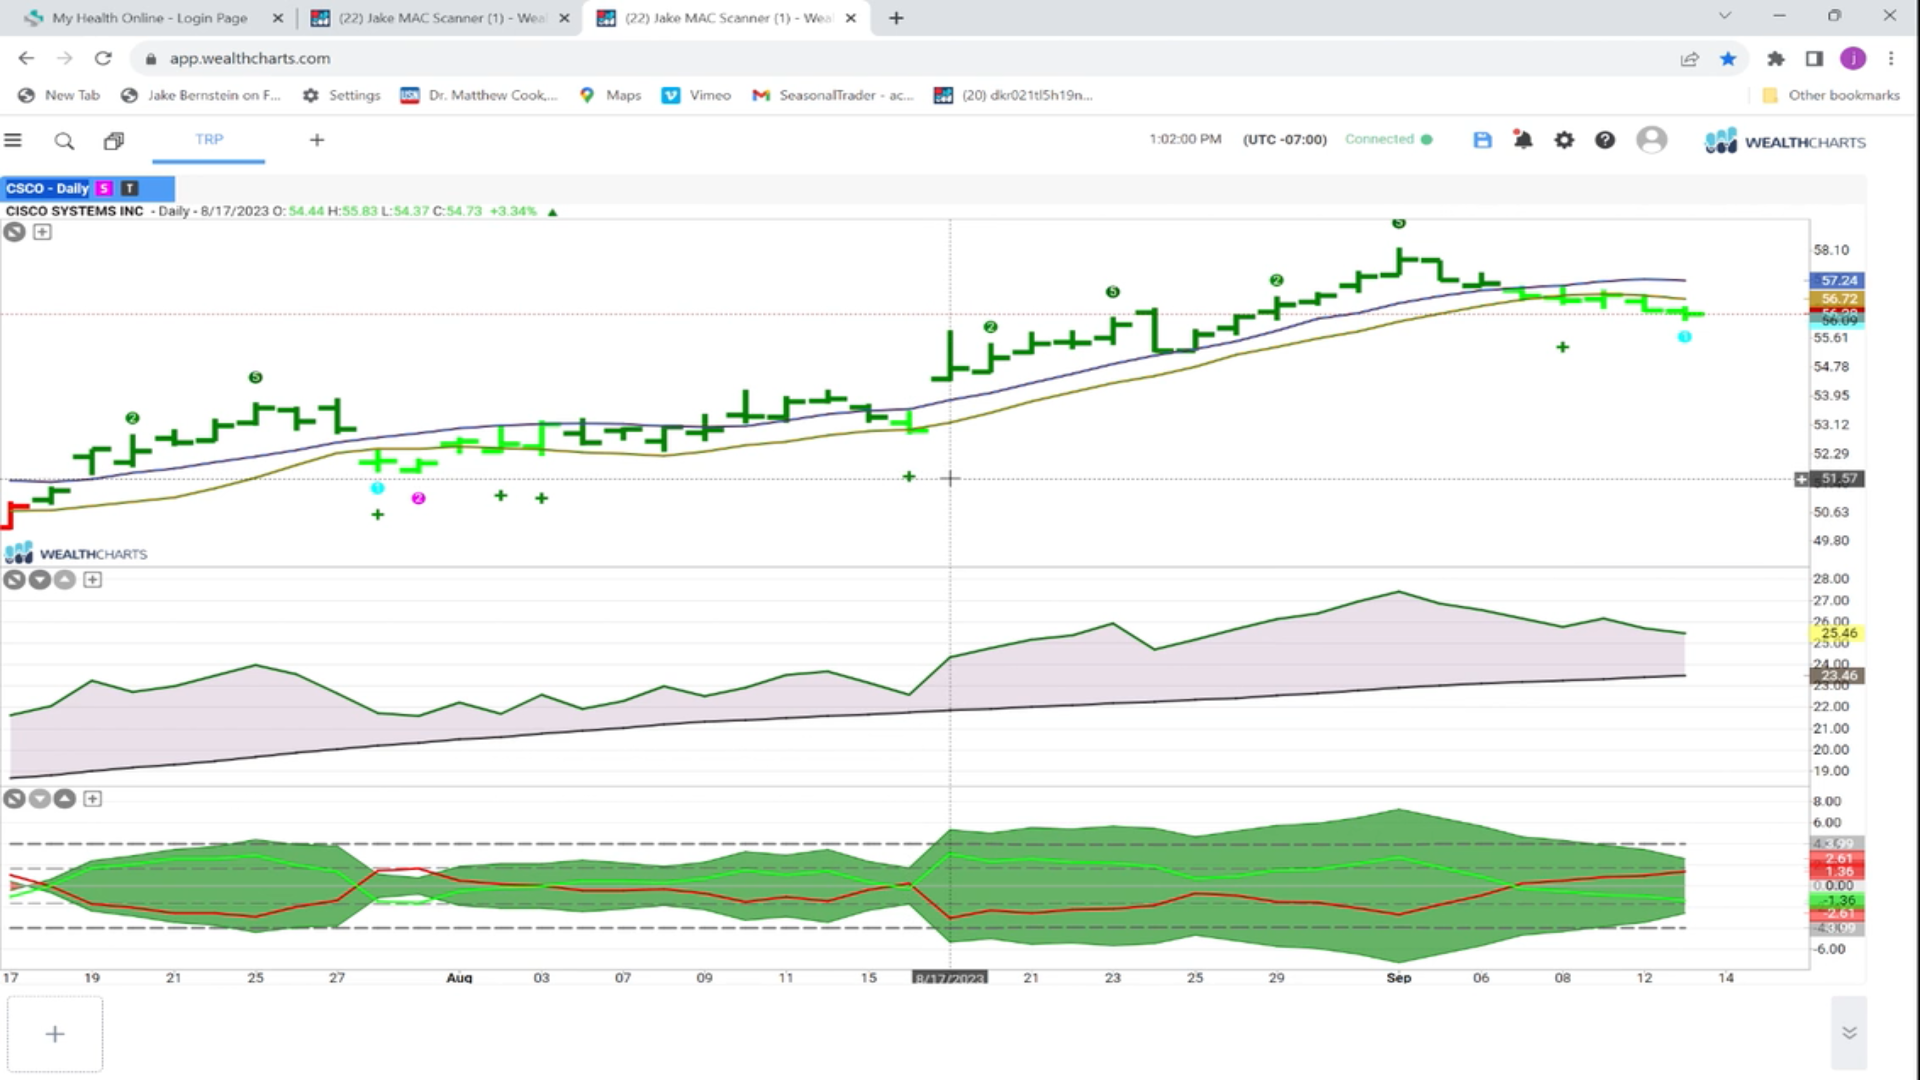Move the middle indicator pane up
The height and width of the screenshot is (1080, 1920).
[64, 580]
